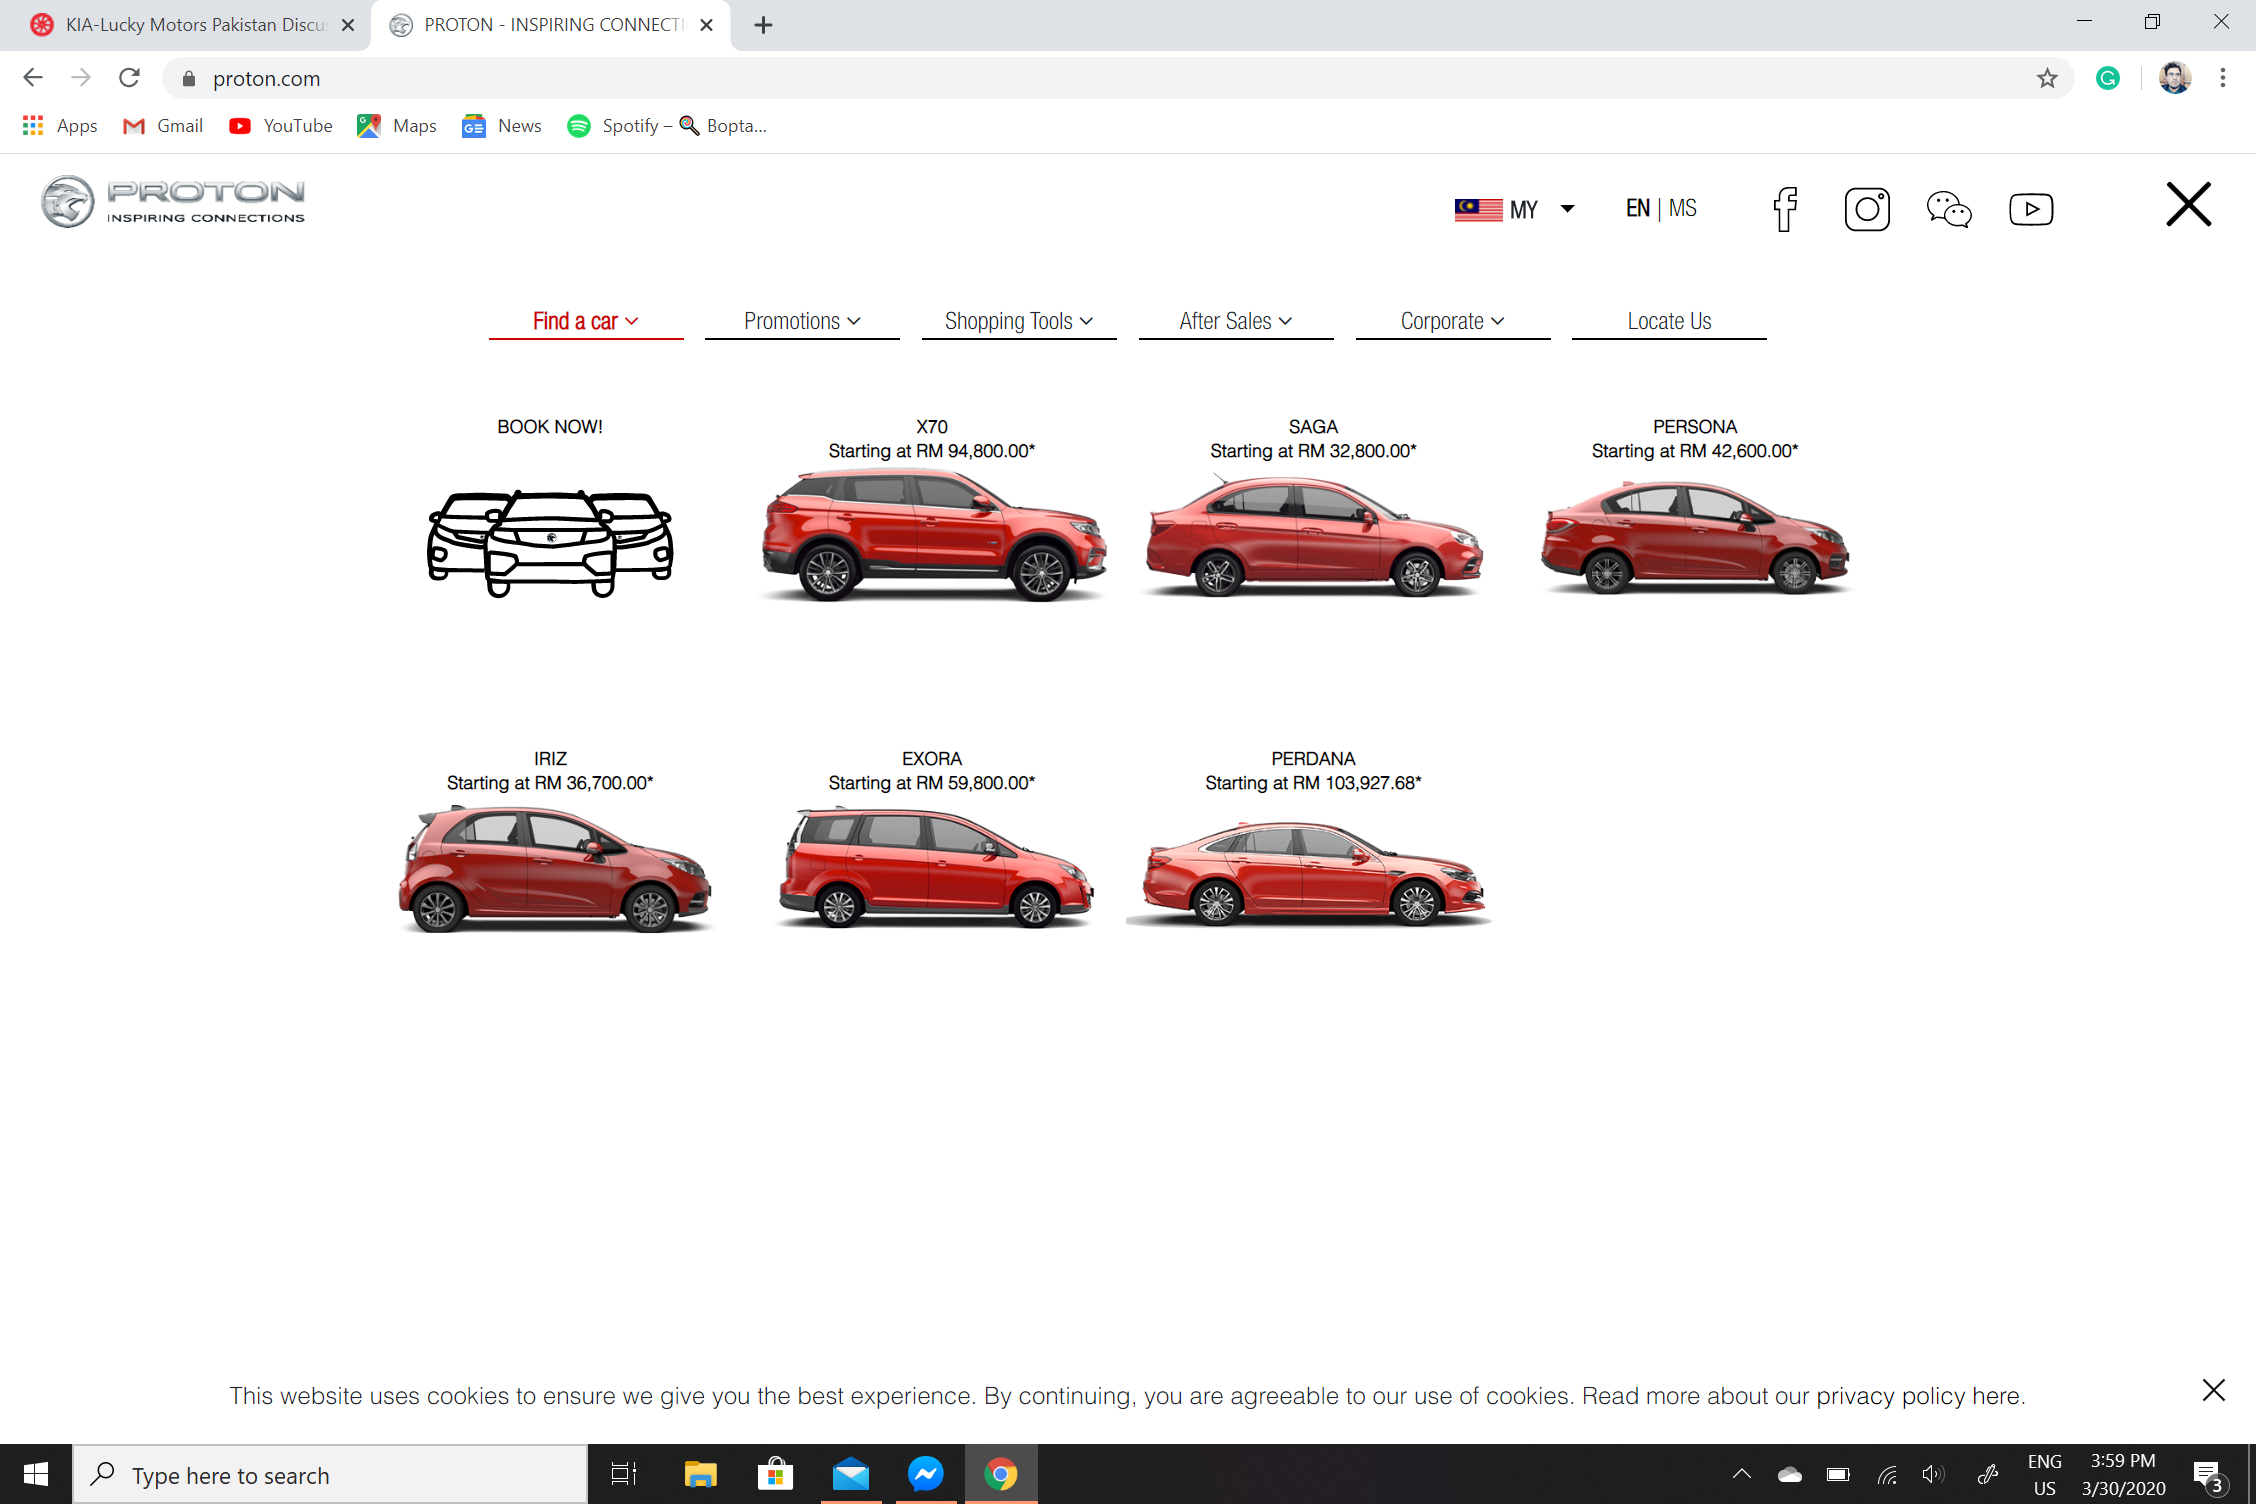Open the Chrome profile avatar

(2174, 78)
